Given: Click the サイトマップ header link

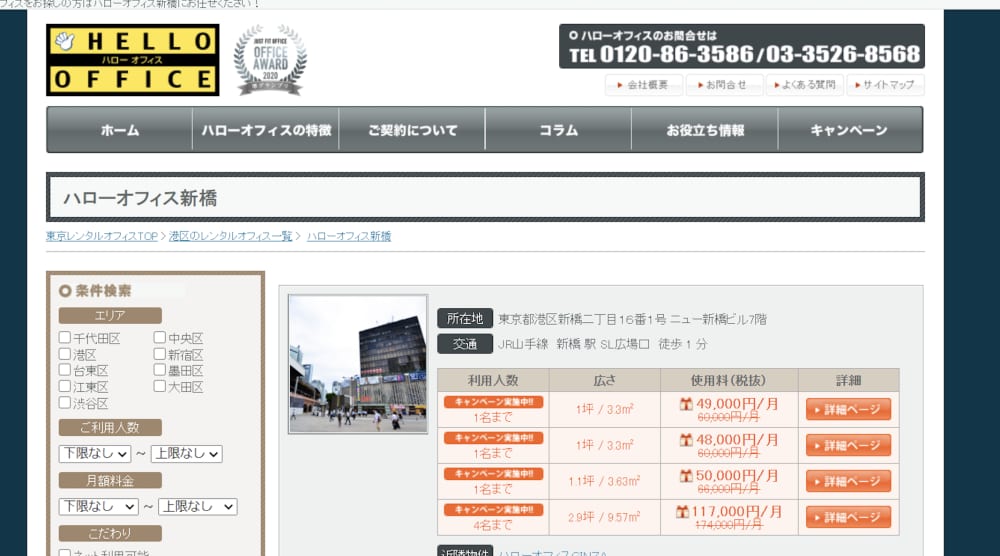Looking at the screenshot, I should (x=885, y=85).
